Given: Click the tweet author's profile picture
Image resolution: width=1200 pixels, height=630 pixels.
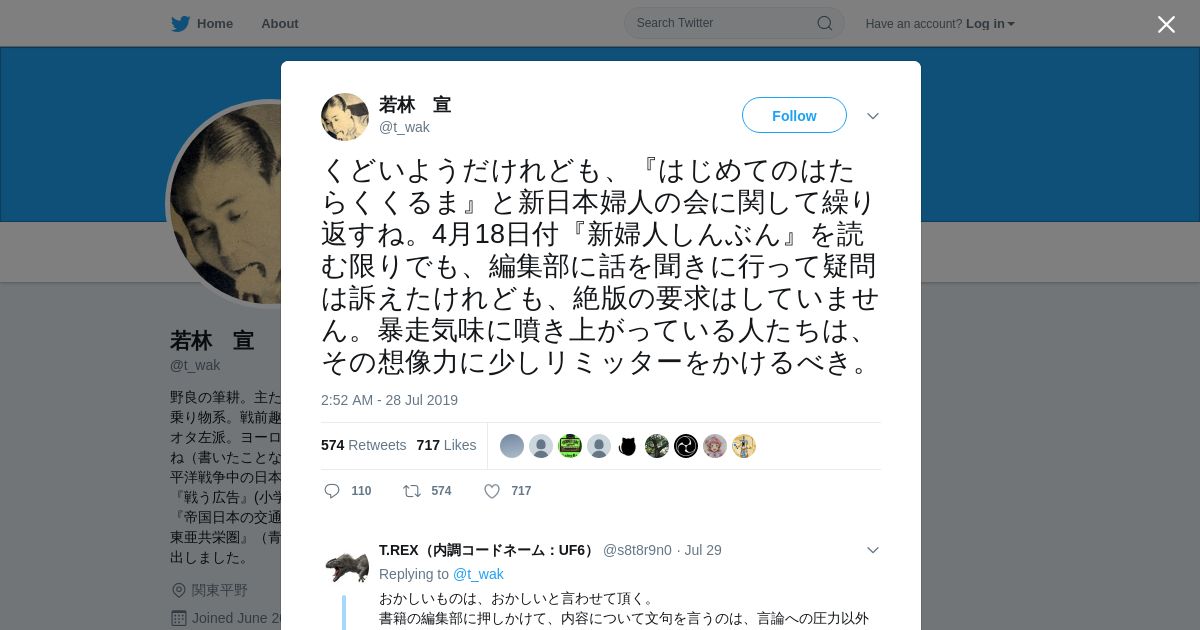Looking at the screenshot, I should tap(345, 117).
